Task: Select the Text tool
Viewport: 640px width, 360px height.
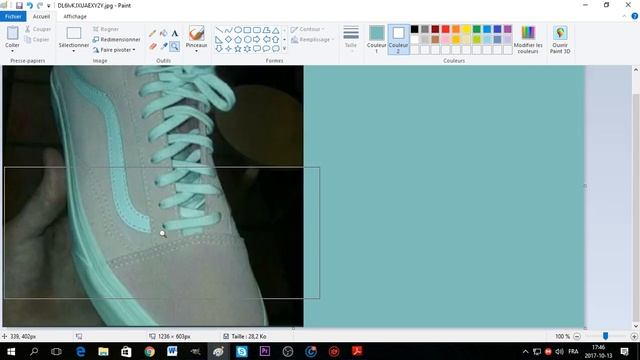Action: coord(175,34)
